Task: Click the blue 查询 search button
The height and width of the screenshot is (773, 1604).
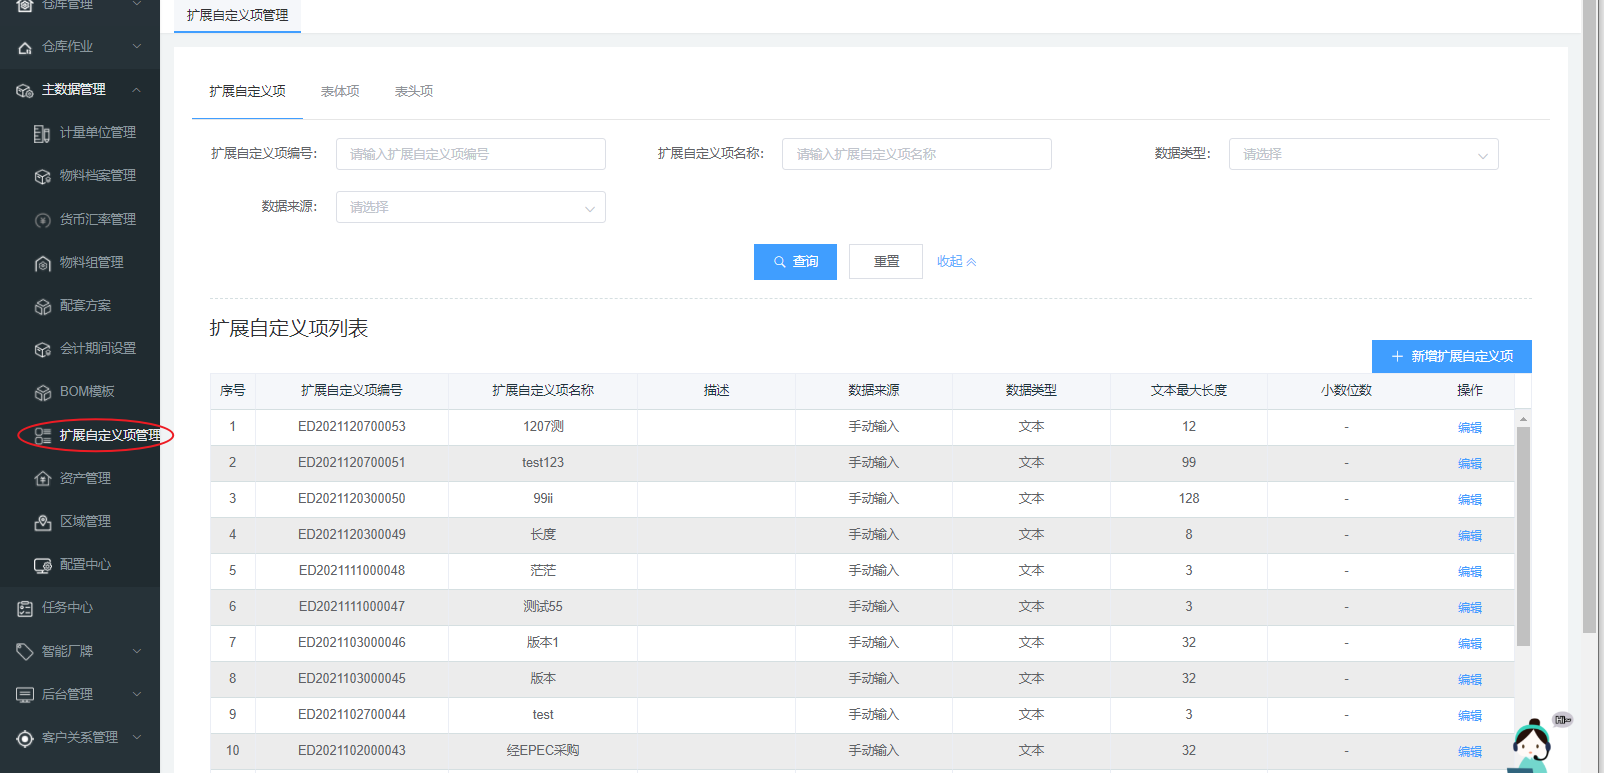Action: coord(795,262)
